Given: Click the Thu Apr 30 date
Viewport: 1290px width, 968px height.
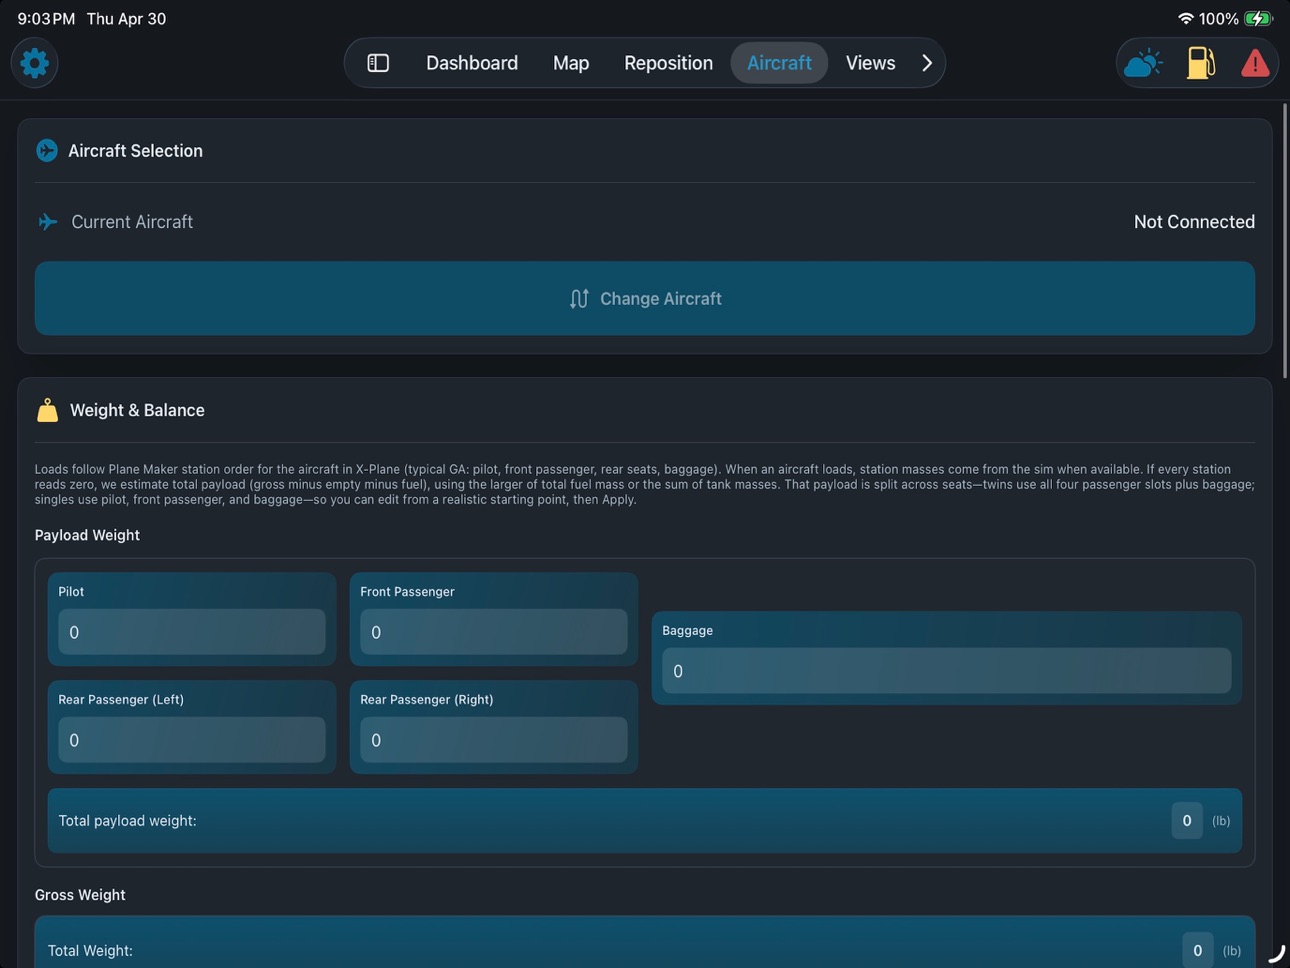Looking at the screenshot, I should pyautogui.click(x=126, y=18).
